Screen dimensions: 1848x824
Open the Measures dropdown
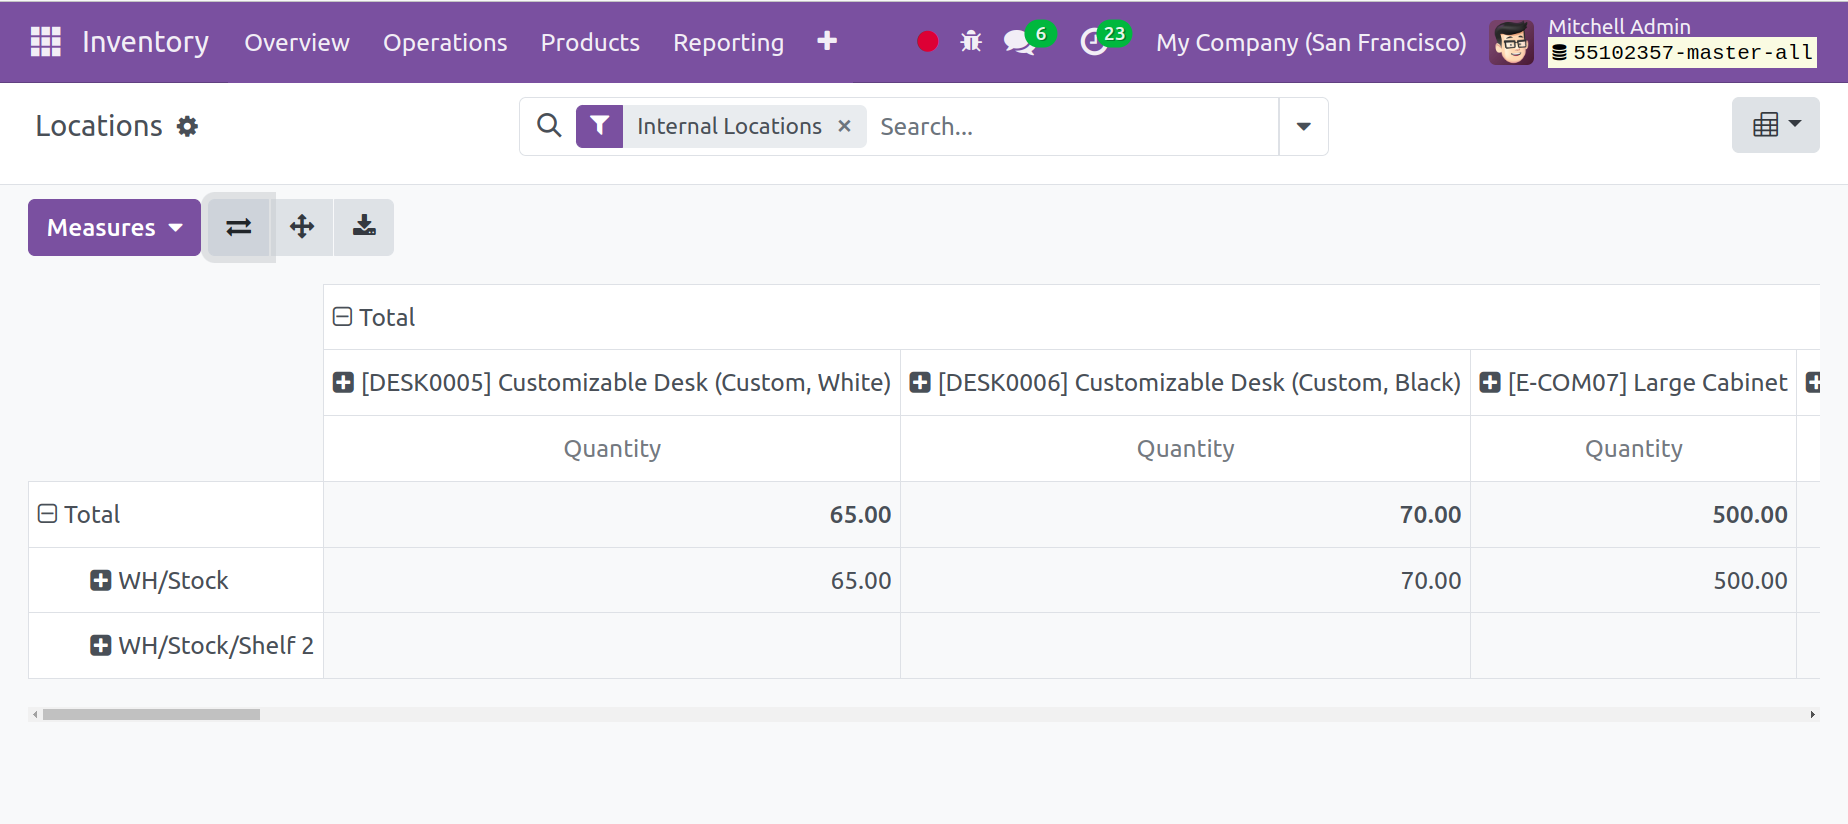tap(114, 227)
